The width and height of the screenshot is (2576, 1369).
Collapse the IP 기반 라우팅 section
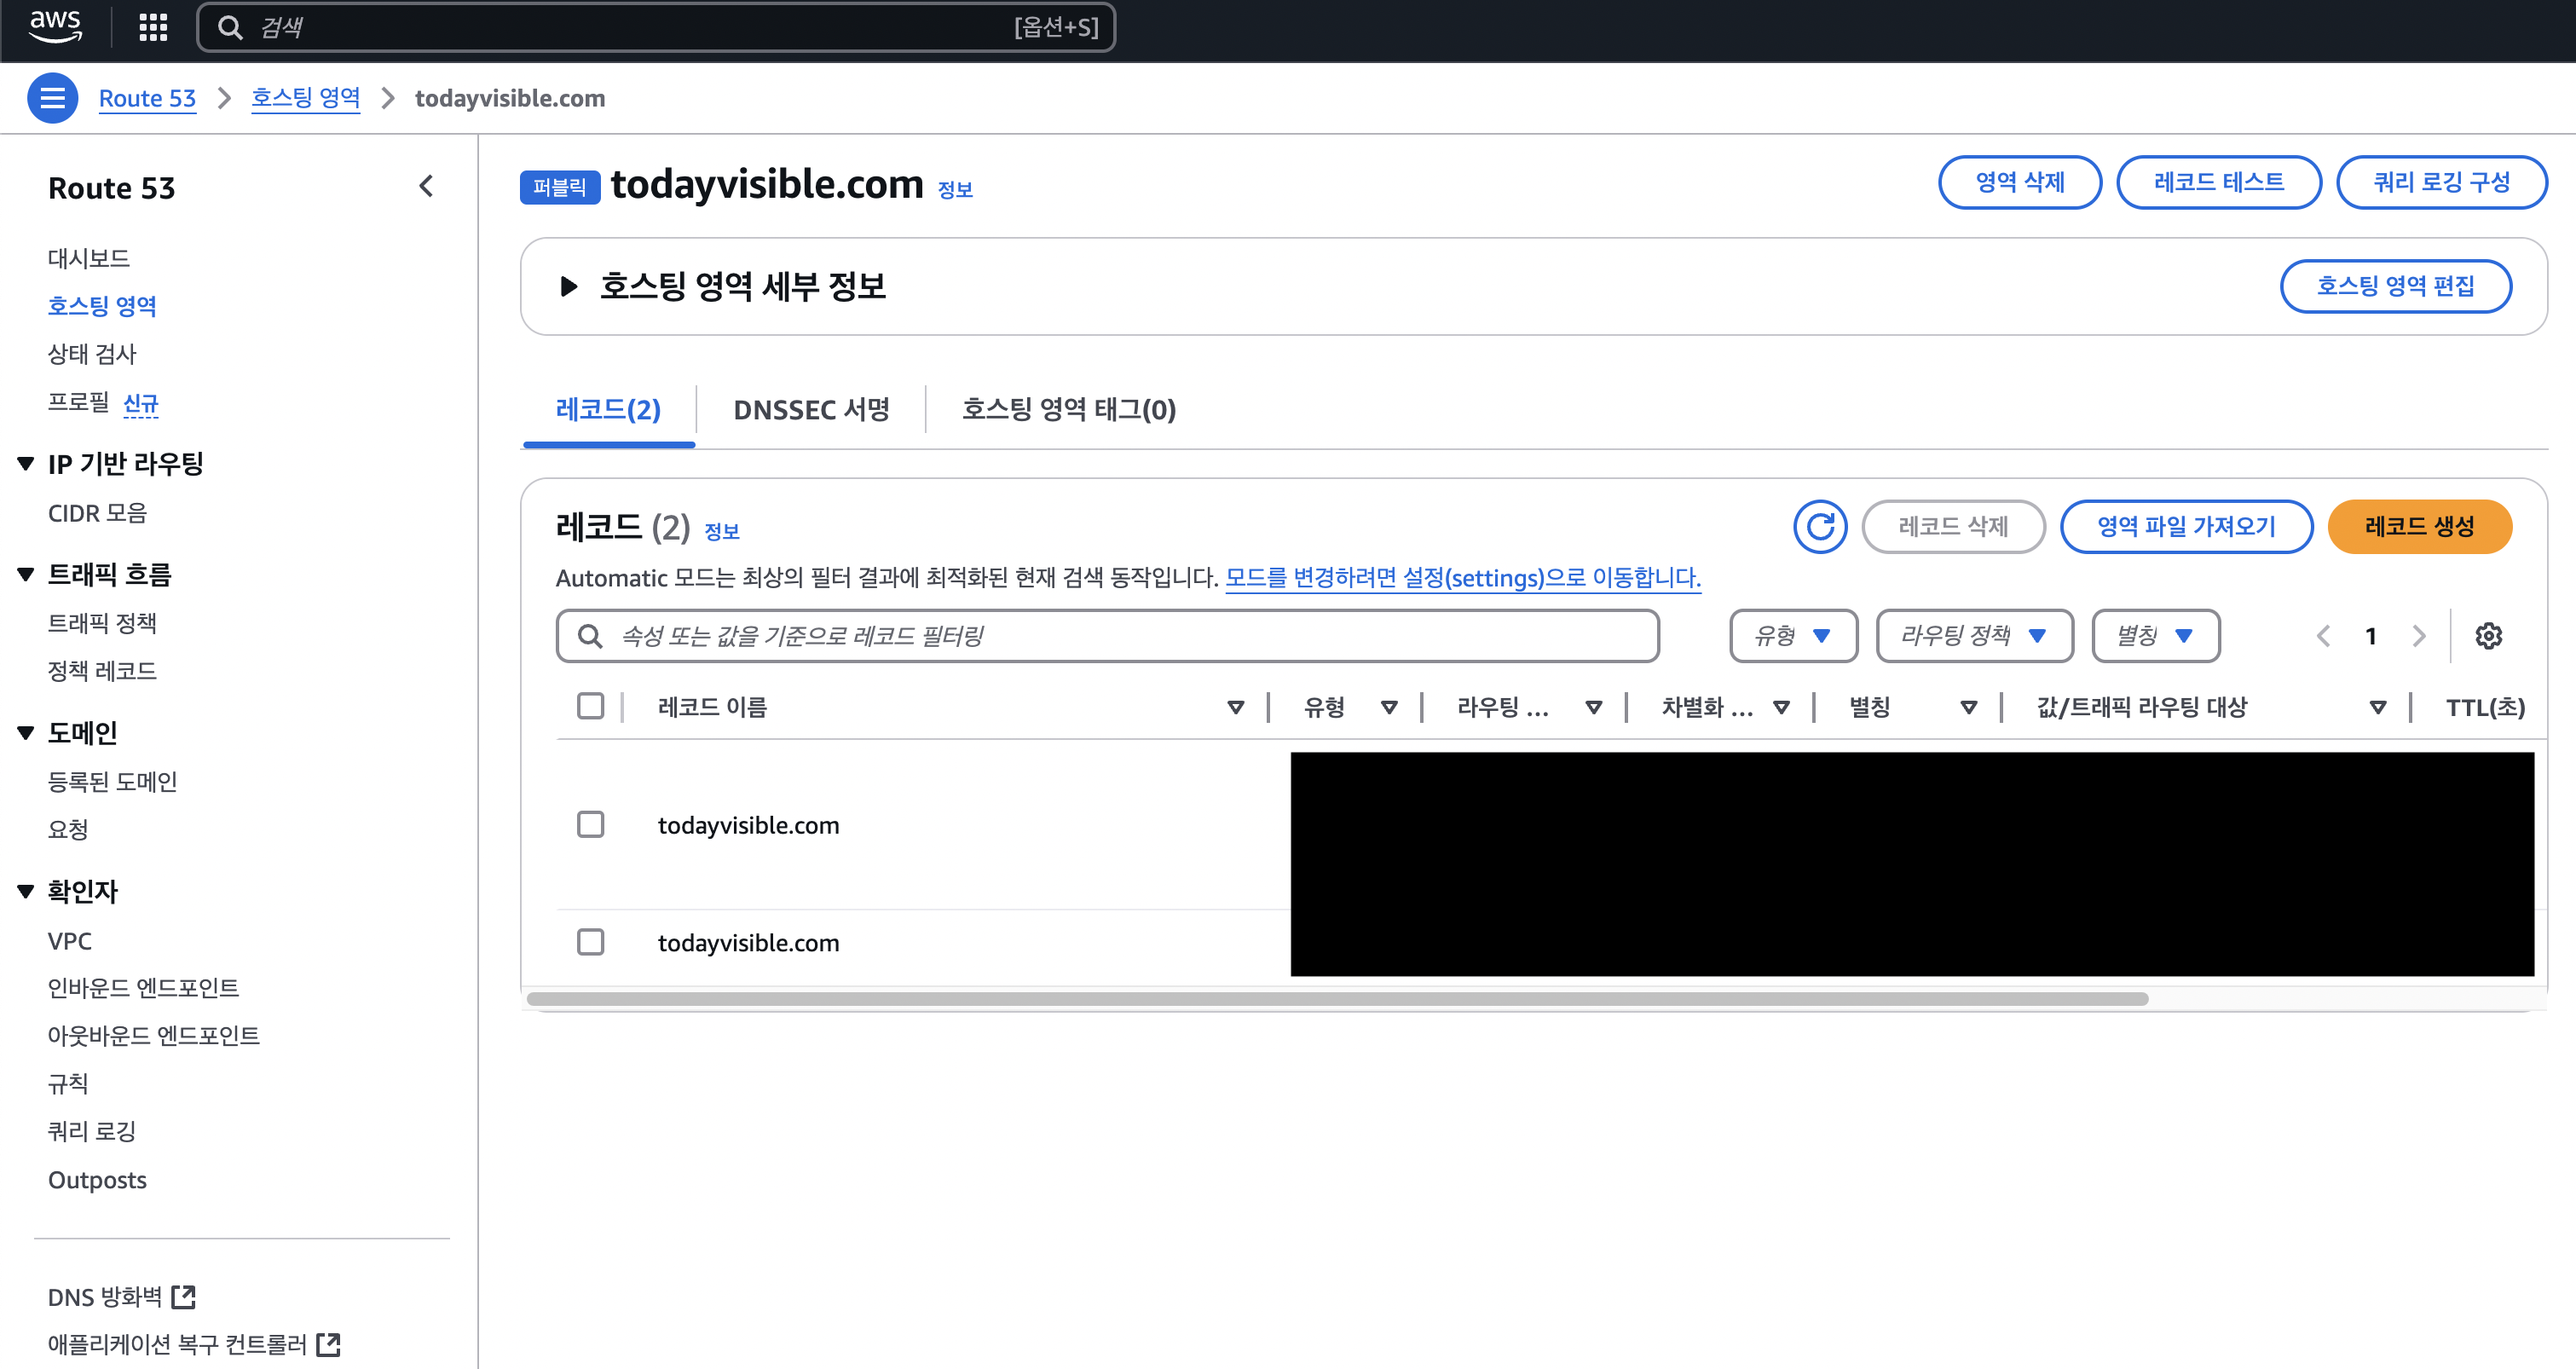(26, 463)
